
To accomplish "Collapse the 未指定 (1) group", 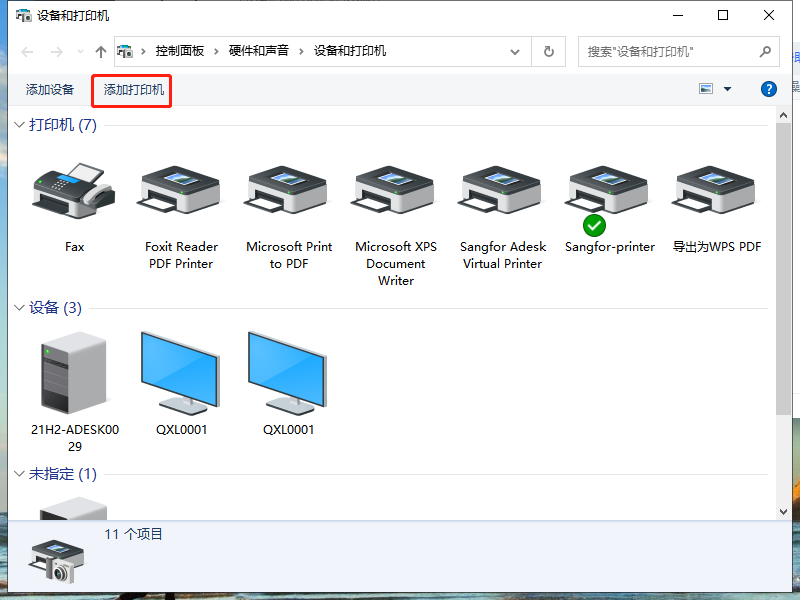I will pyautogui.click(x=19, y=474).
